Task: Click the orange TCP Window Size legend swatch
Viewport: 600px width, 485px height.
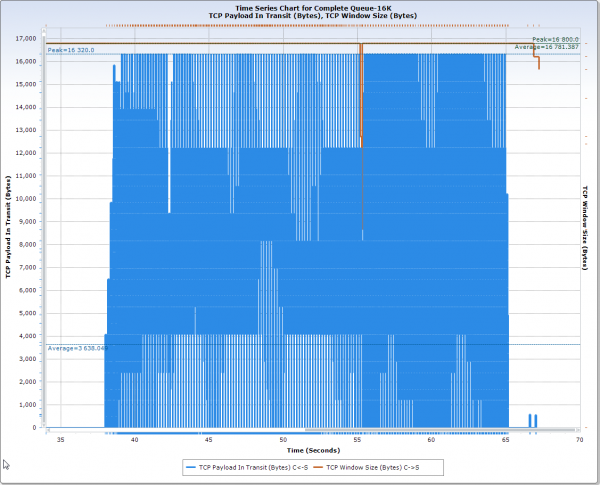Action: click(318, 467)
